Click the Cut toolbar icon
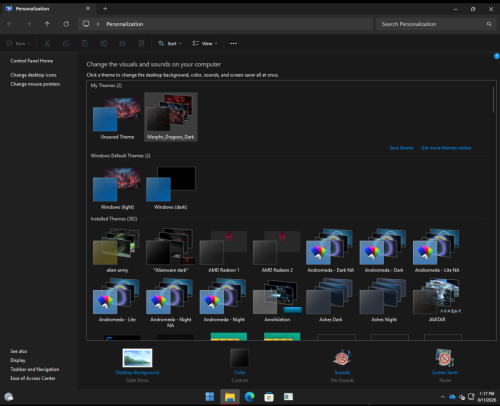 point(47,43)
